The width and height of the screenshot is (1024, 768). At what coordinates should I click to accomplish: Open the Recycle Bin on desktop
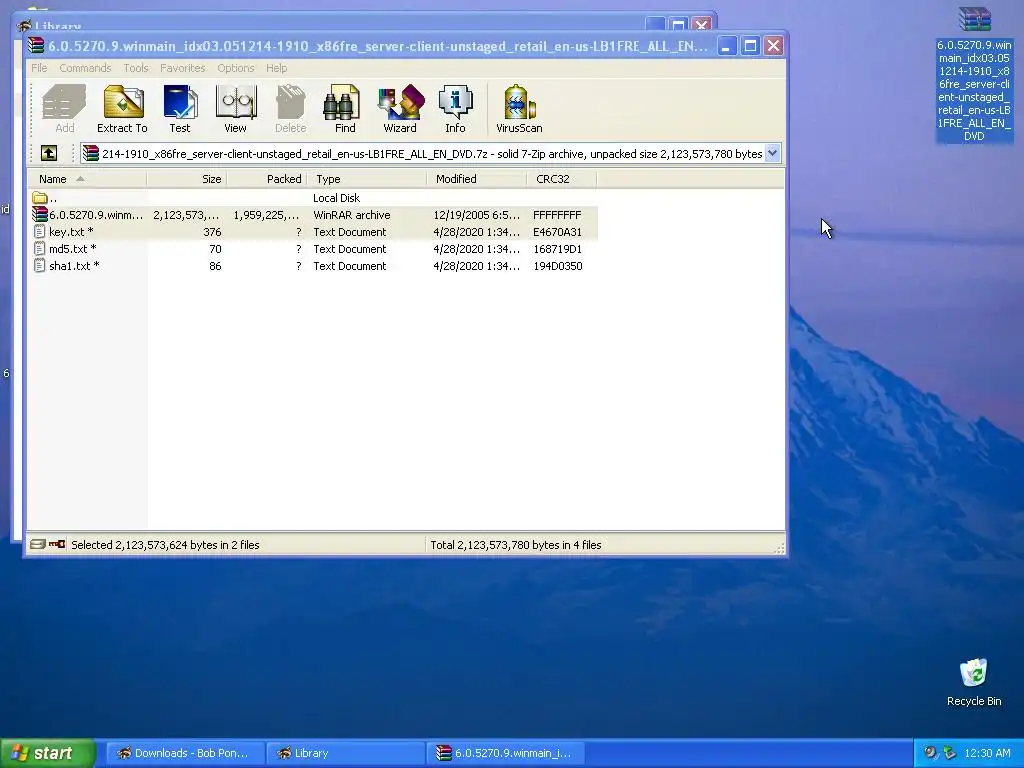point(974,682)
